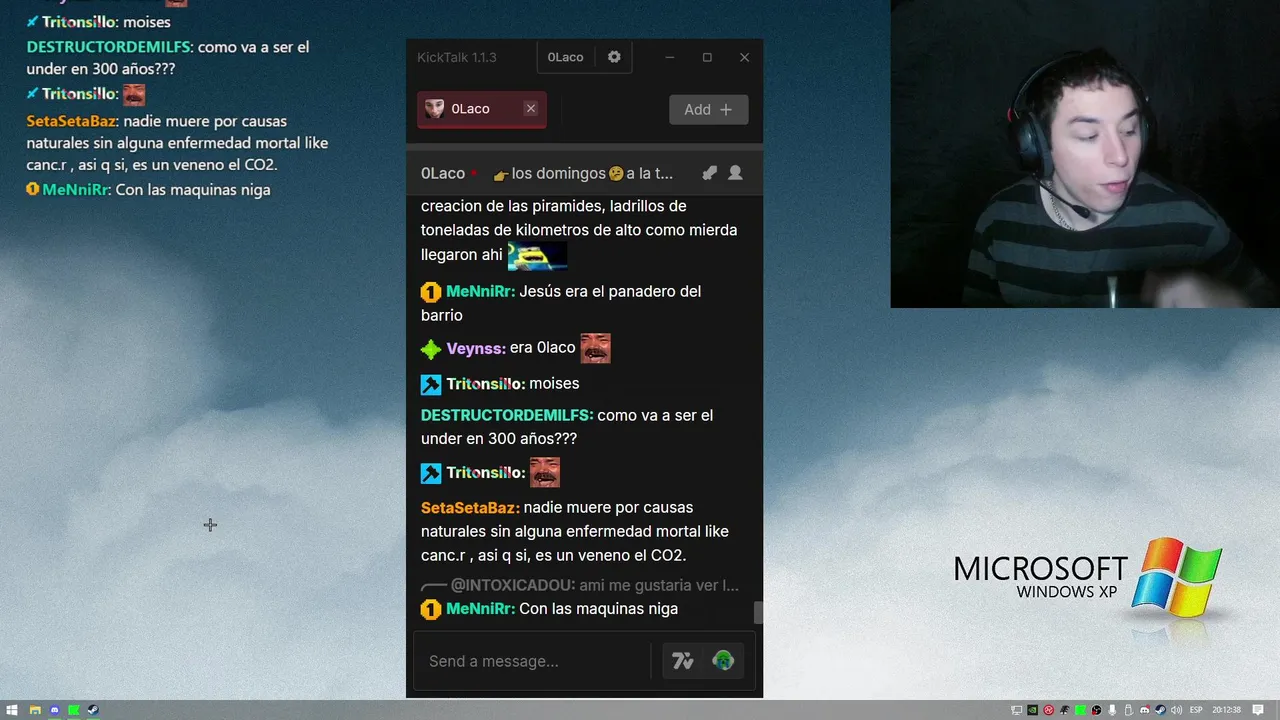Image resolution: width=1280 pixels, height=720 pixels.
Task: Open the volume speaker tray icon
Action: pos(1176,710)
